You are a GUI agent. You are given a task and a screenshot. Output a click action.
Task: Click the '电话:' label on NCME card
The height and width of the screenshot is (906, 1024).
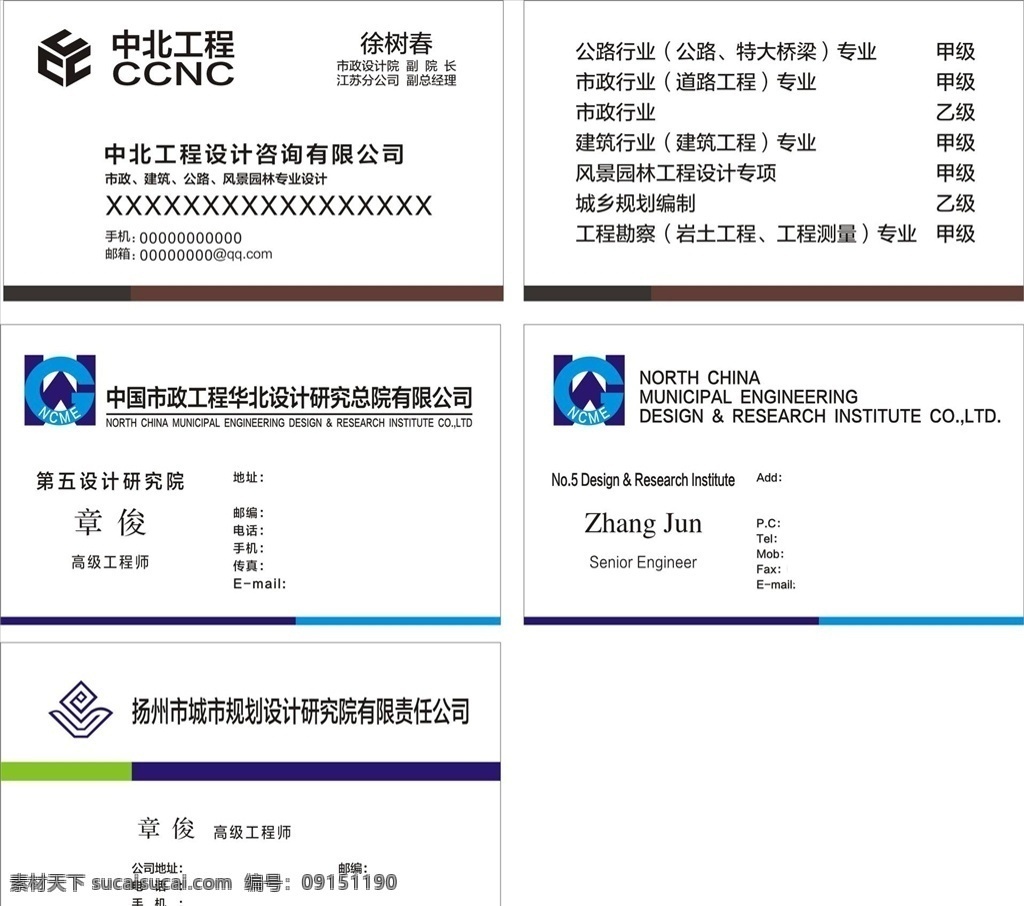pos(248,530)
